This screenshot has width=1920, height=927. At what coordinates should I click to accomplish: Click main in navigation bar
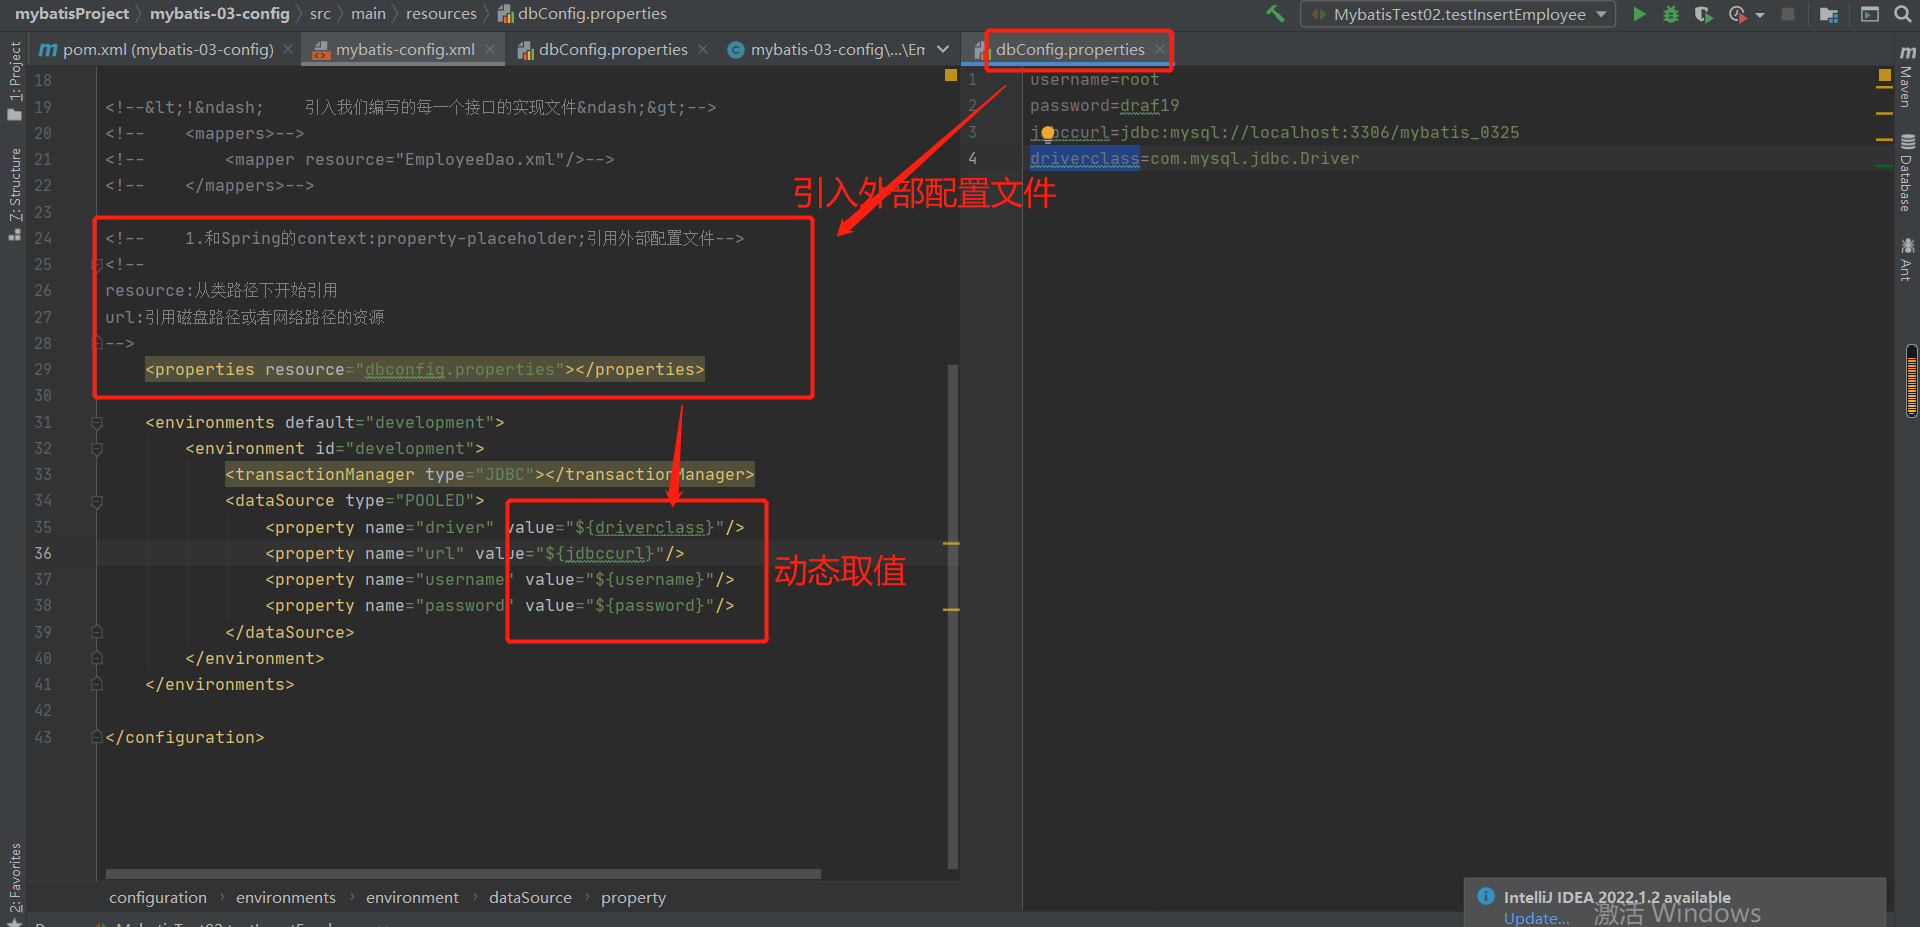368,14
